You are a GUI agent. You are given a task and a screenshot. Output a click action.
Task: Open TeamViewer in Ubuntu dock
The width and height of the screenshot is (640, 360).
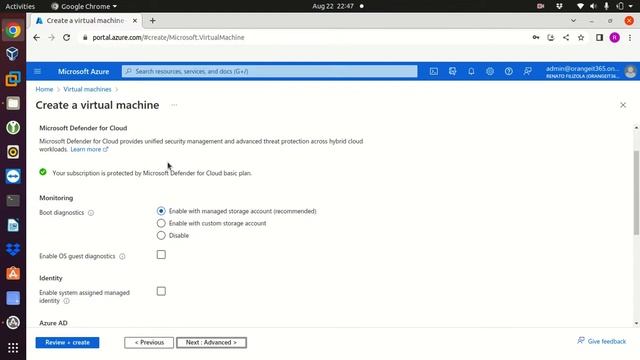coord(13,176)
